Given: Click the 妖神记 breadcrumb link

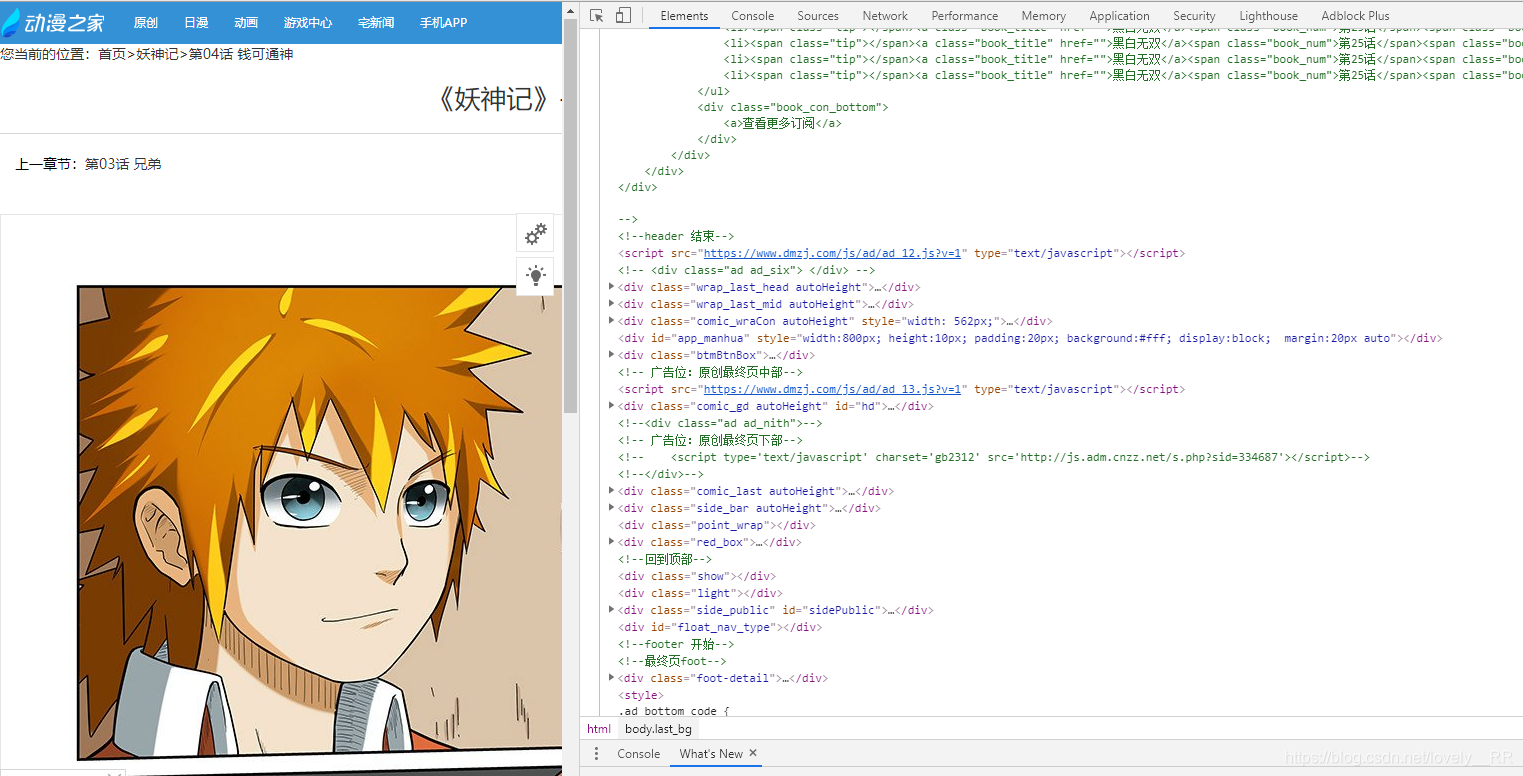Looking at the screenshot, I should click(x=158, y=54).
